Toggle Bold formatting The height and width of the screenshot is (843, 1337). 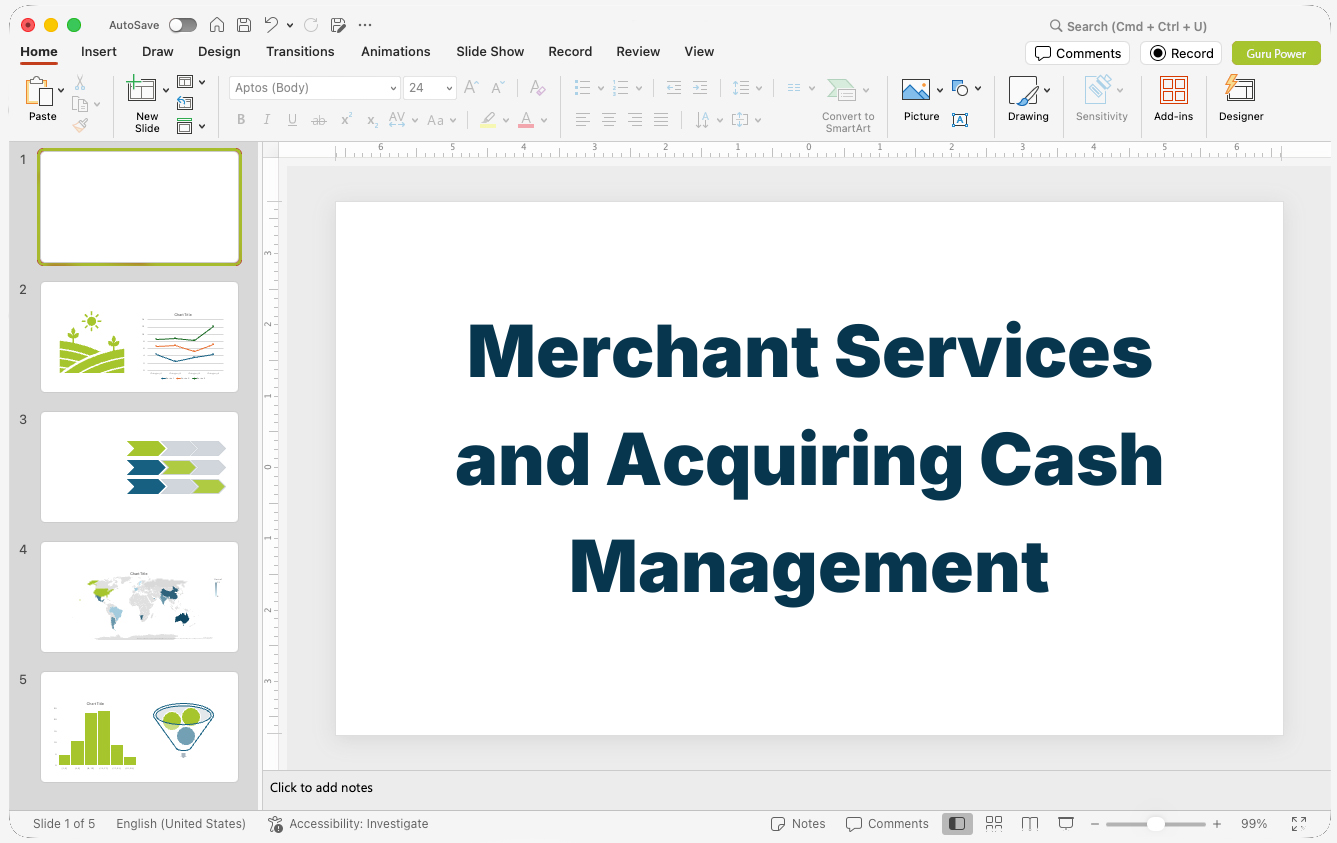pyautogui.click(x=241, y=120)
